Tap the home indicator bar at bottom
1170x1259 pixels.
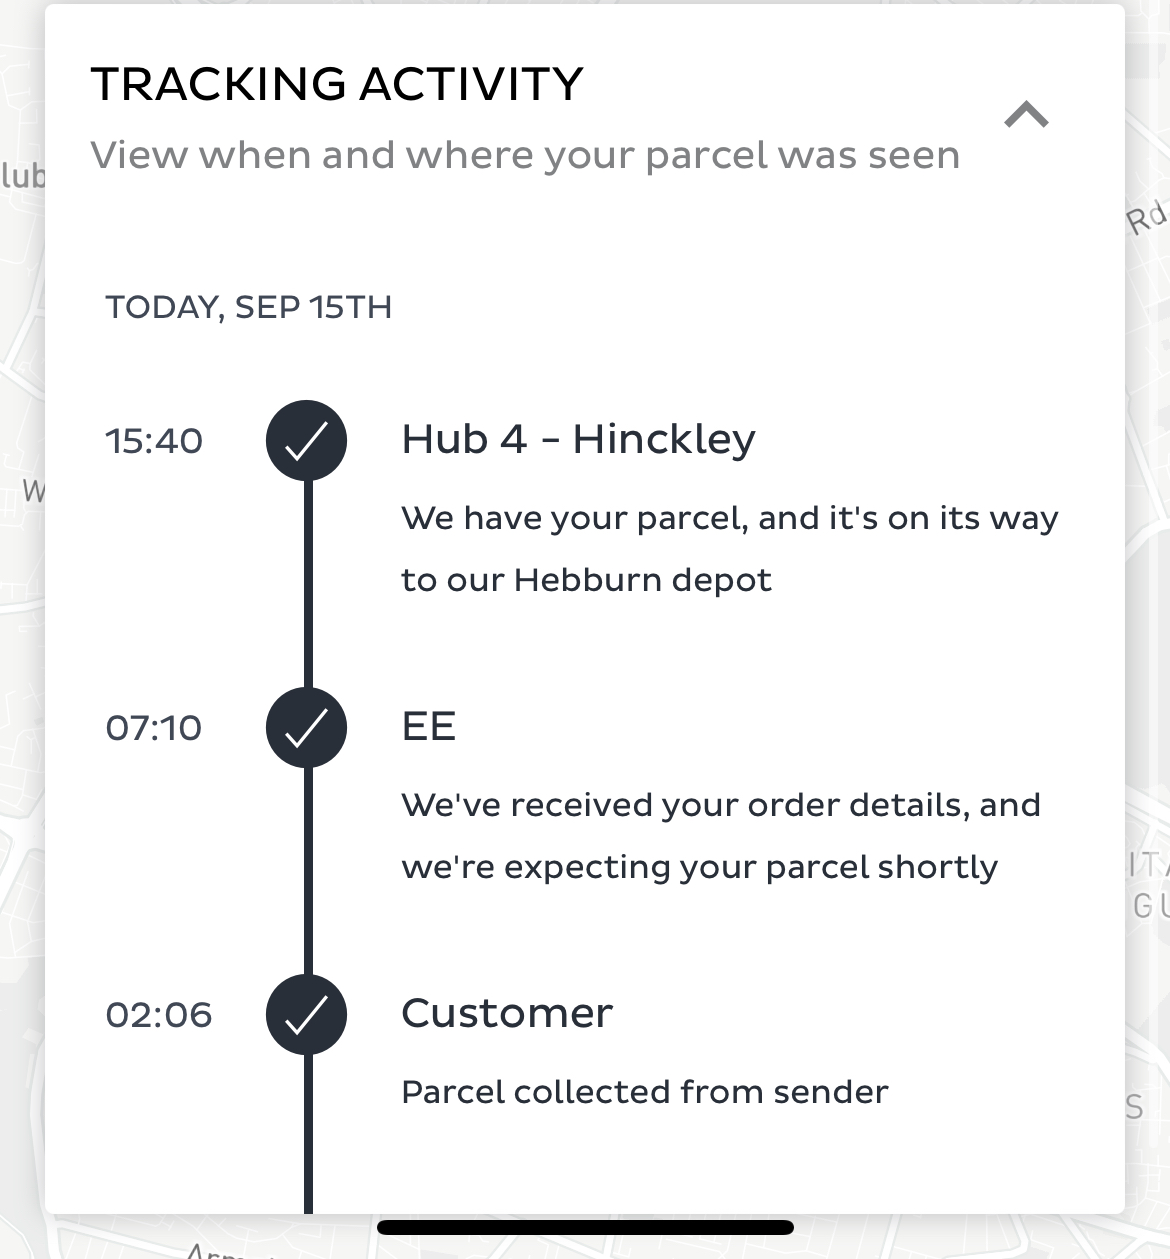click(585, 1227)
